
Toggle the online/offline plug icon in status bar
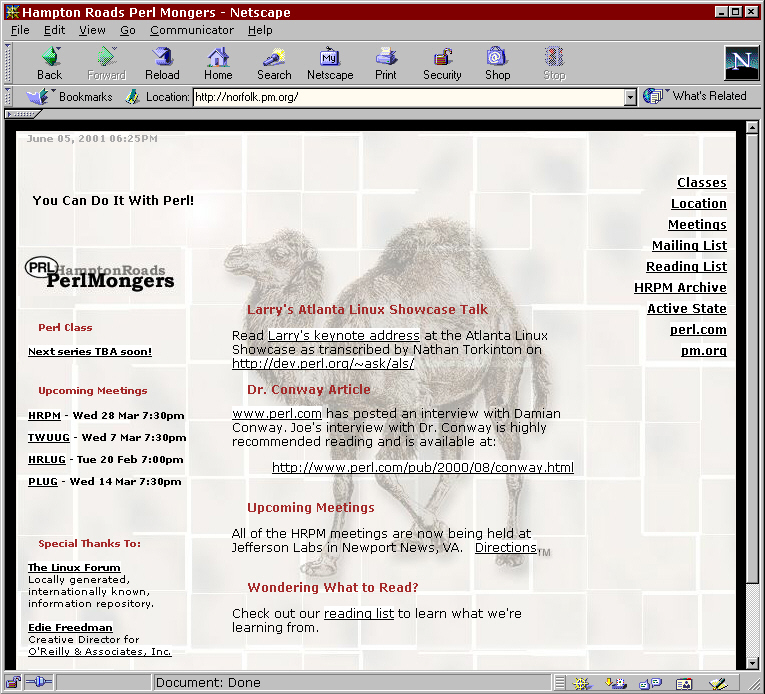[39, 682]
